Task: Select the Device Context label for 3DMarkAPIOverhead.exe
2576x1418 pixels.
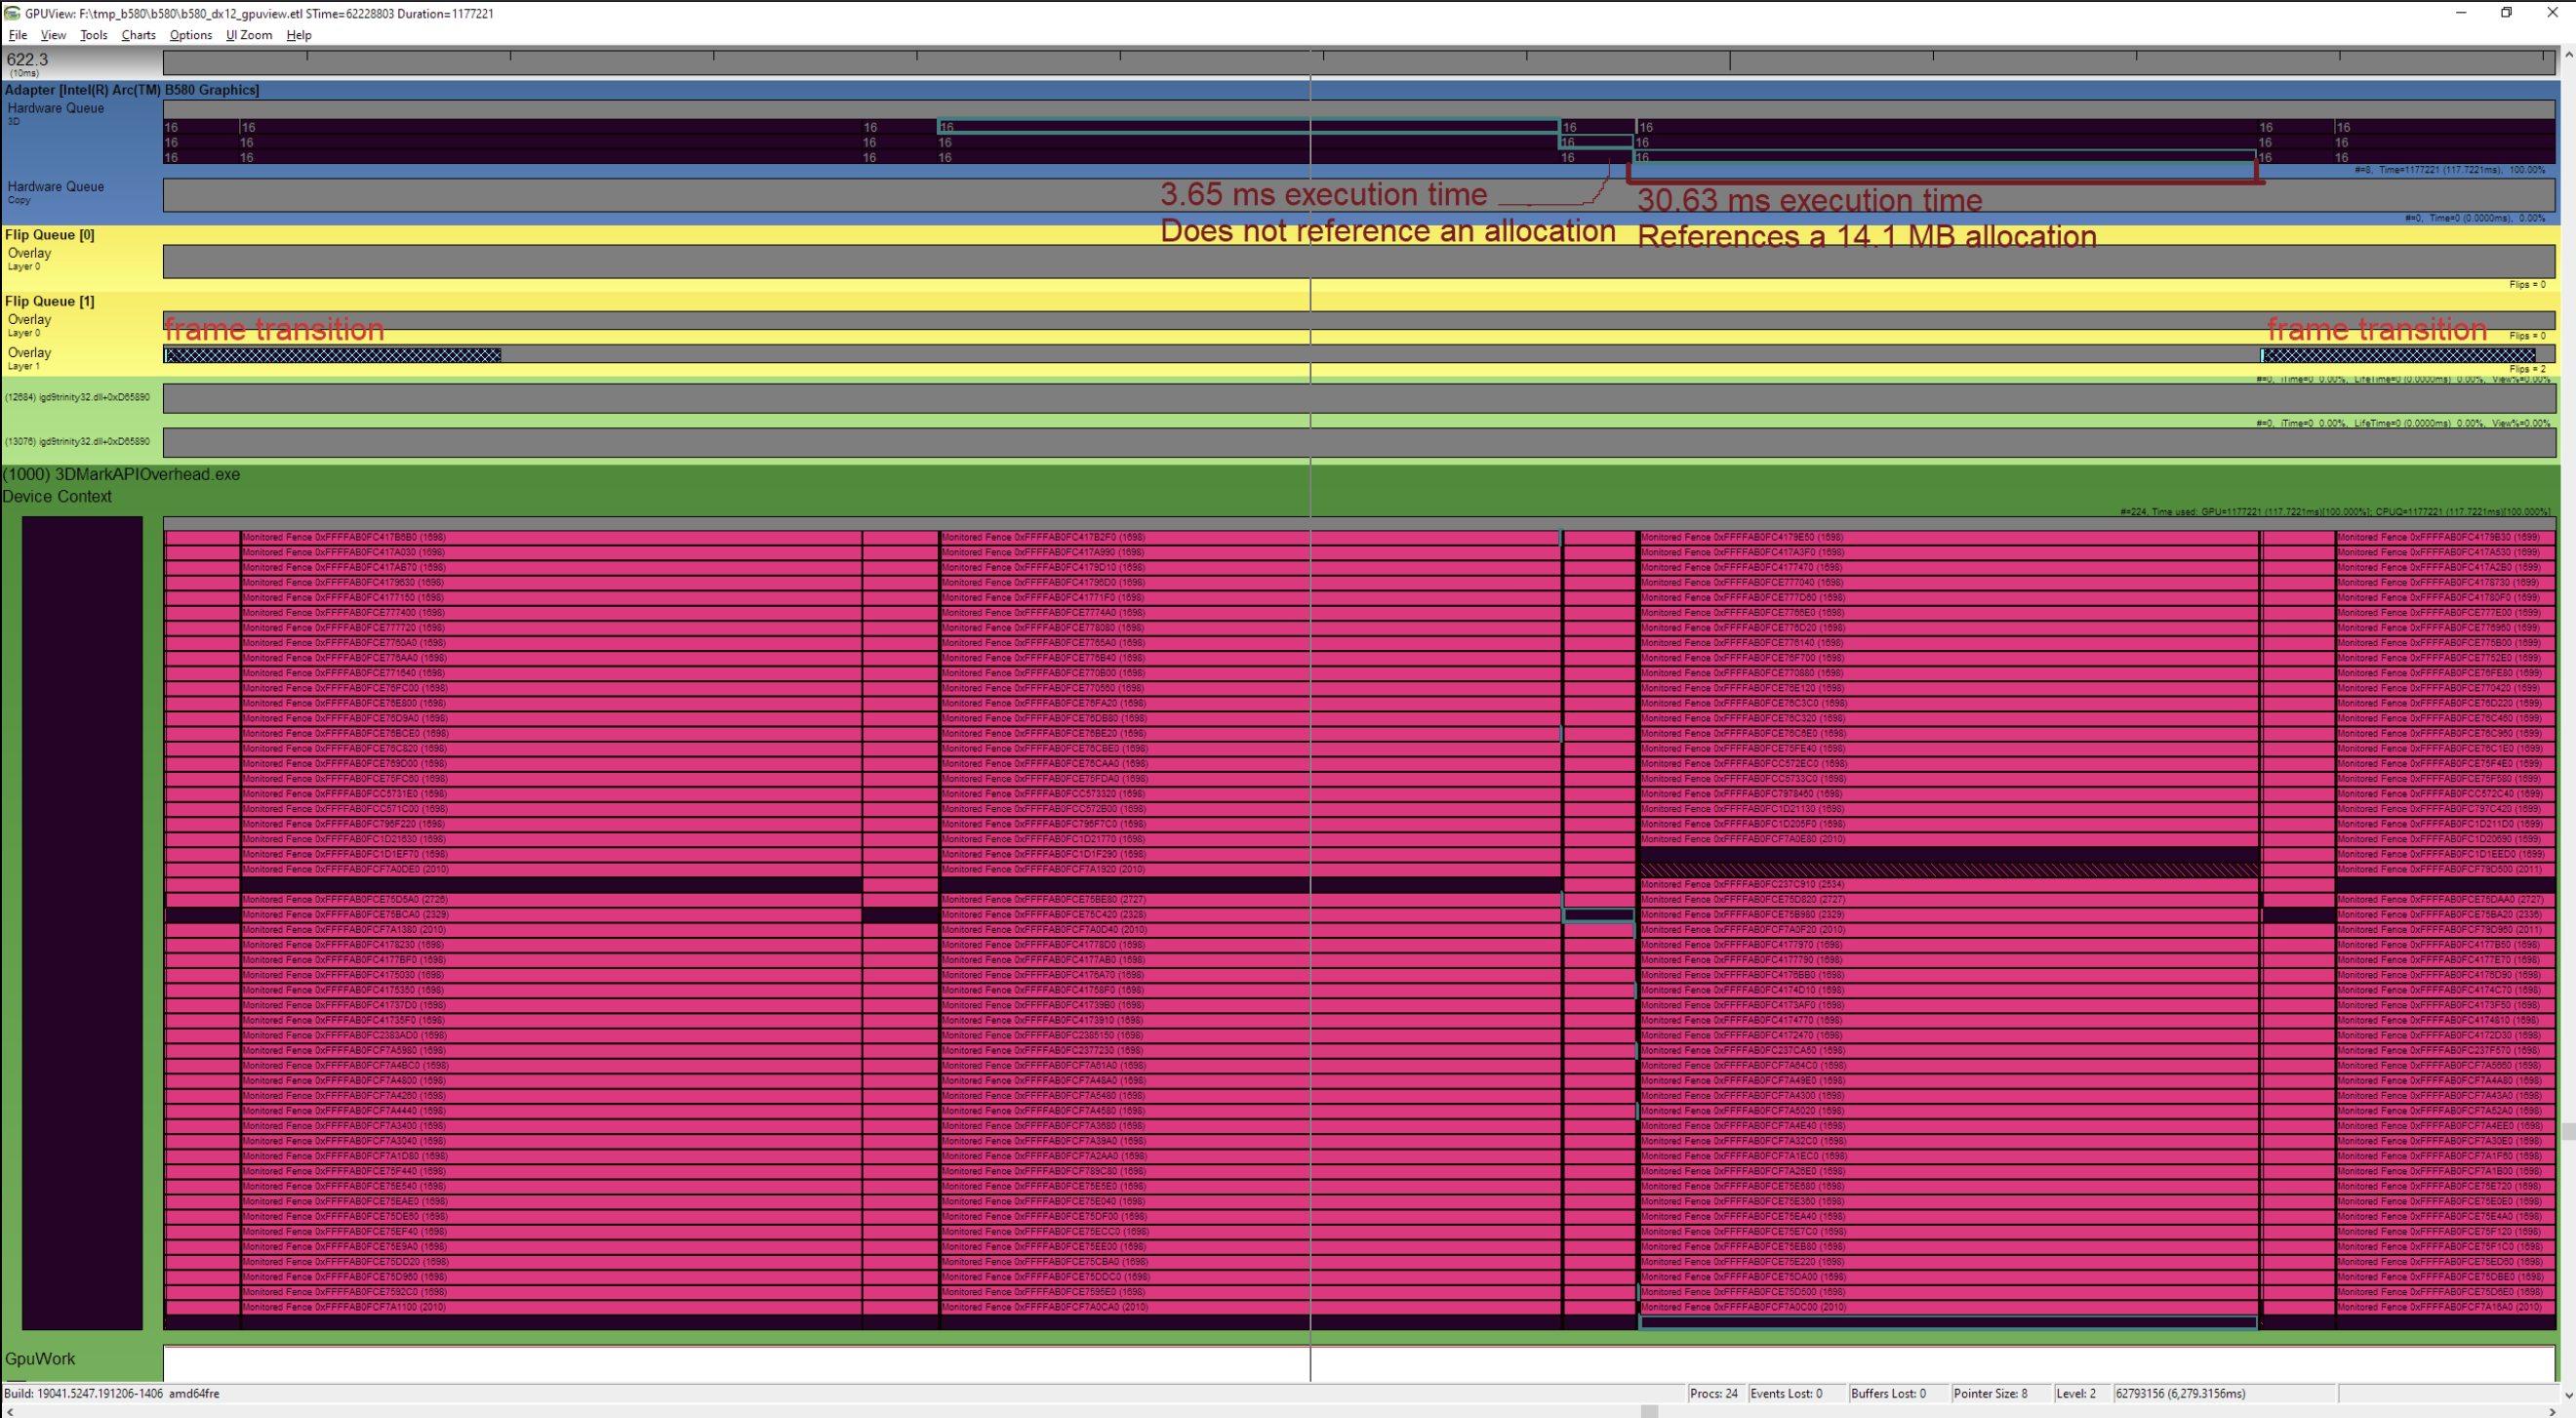Action: [x=57, y=496]
